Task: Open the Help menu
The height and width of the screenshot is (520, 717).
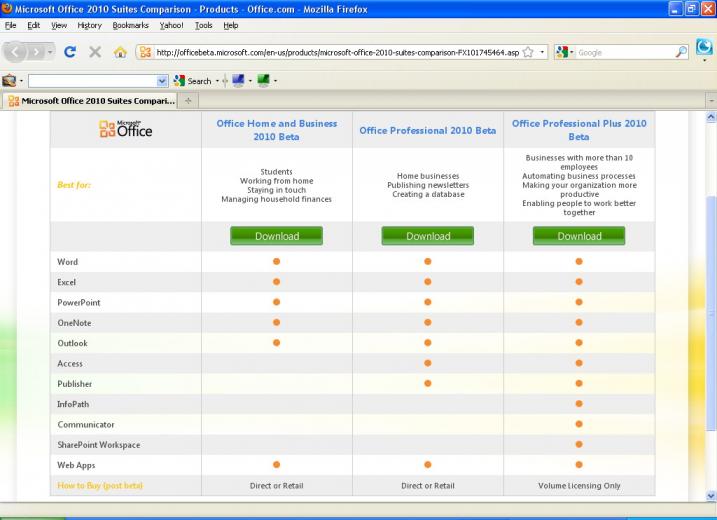Action: (x=230, y=26)
